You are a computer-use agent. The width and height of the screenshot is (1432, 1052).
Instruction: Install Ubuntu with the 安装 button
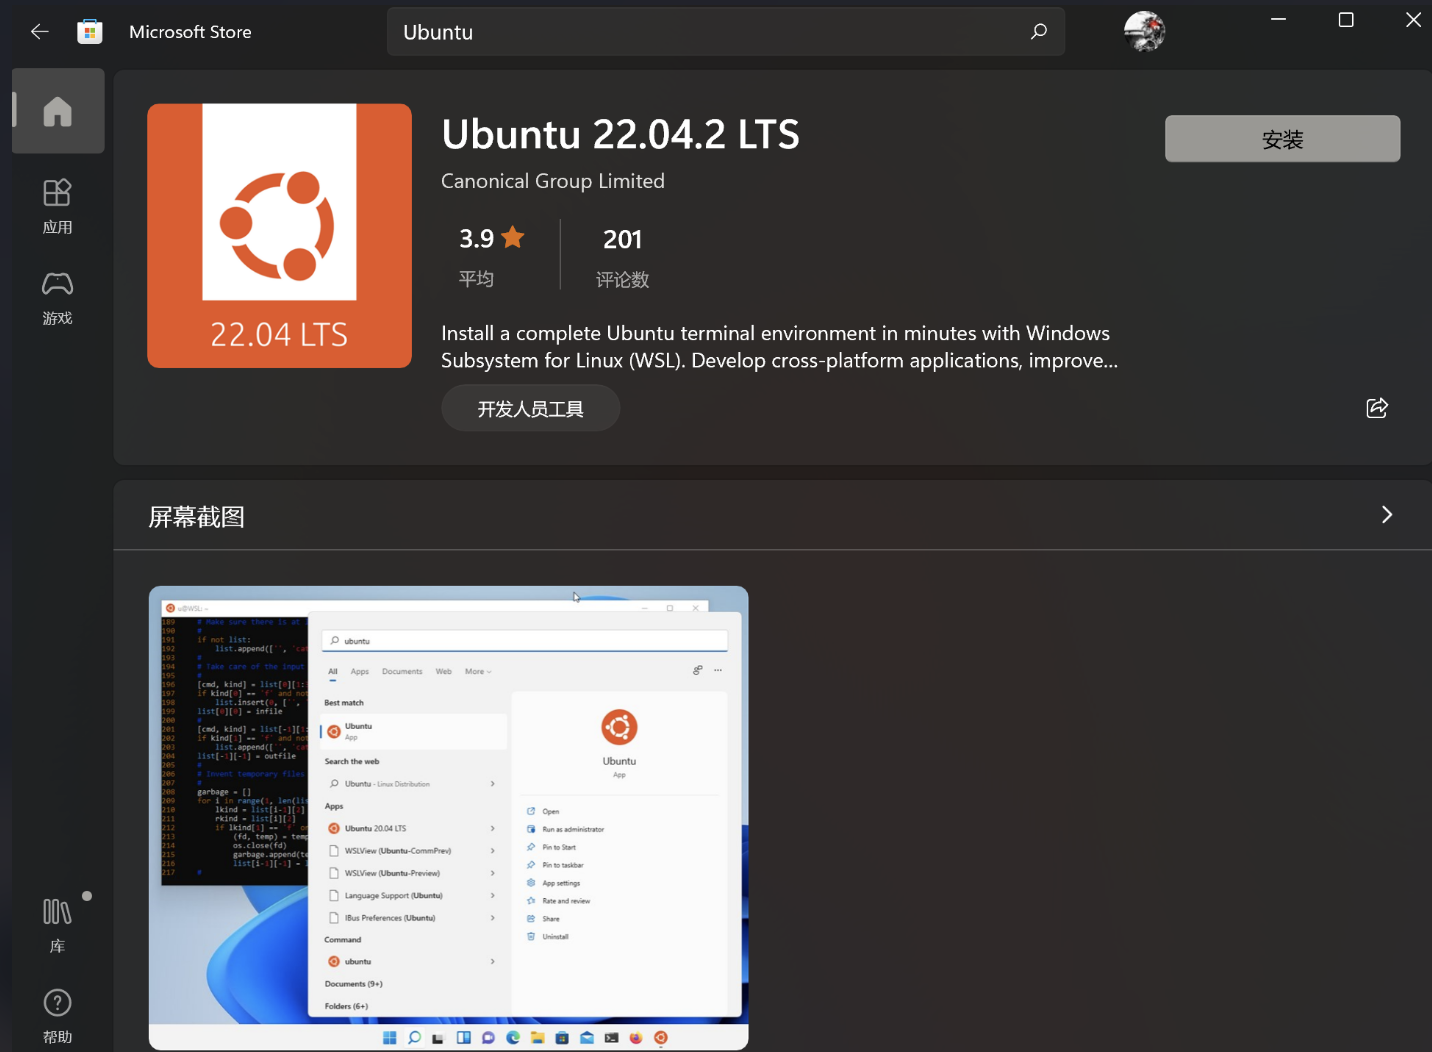[x=1282, y=139]
